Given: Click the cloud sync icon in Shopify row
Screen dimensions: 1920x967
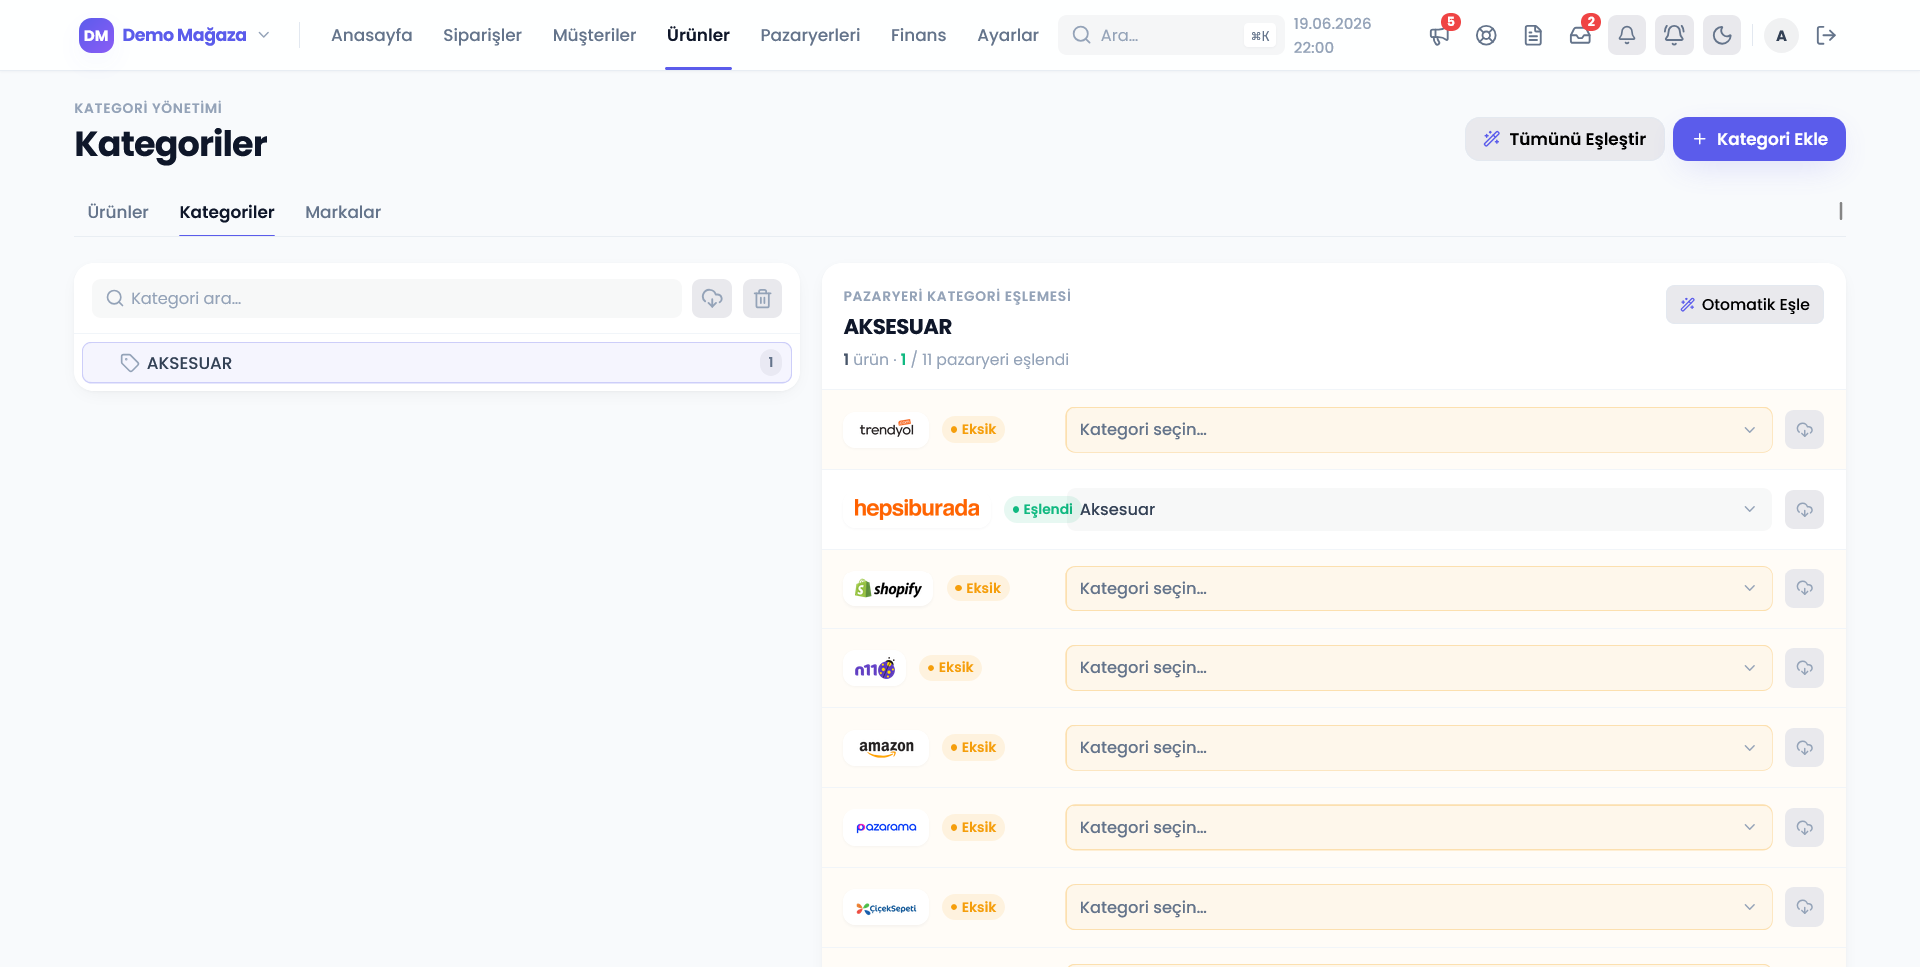Looking at the screenshot, I should point(1804,588).
